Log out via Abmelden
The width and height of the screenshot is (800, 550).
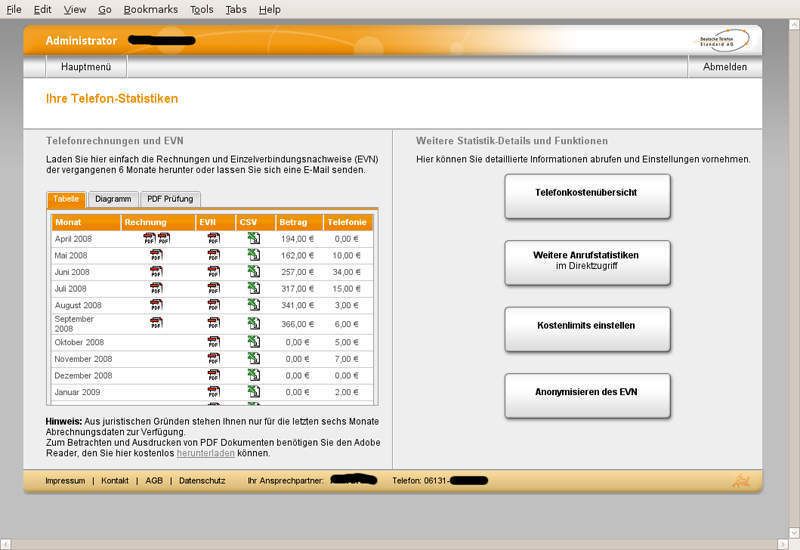click(x=725, y=67)
